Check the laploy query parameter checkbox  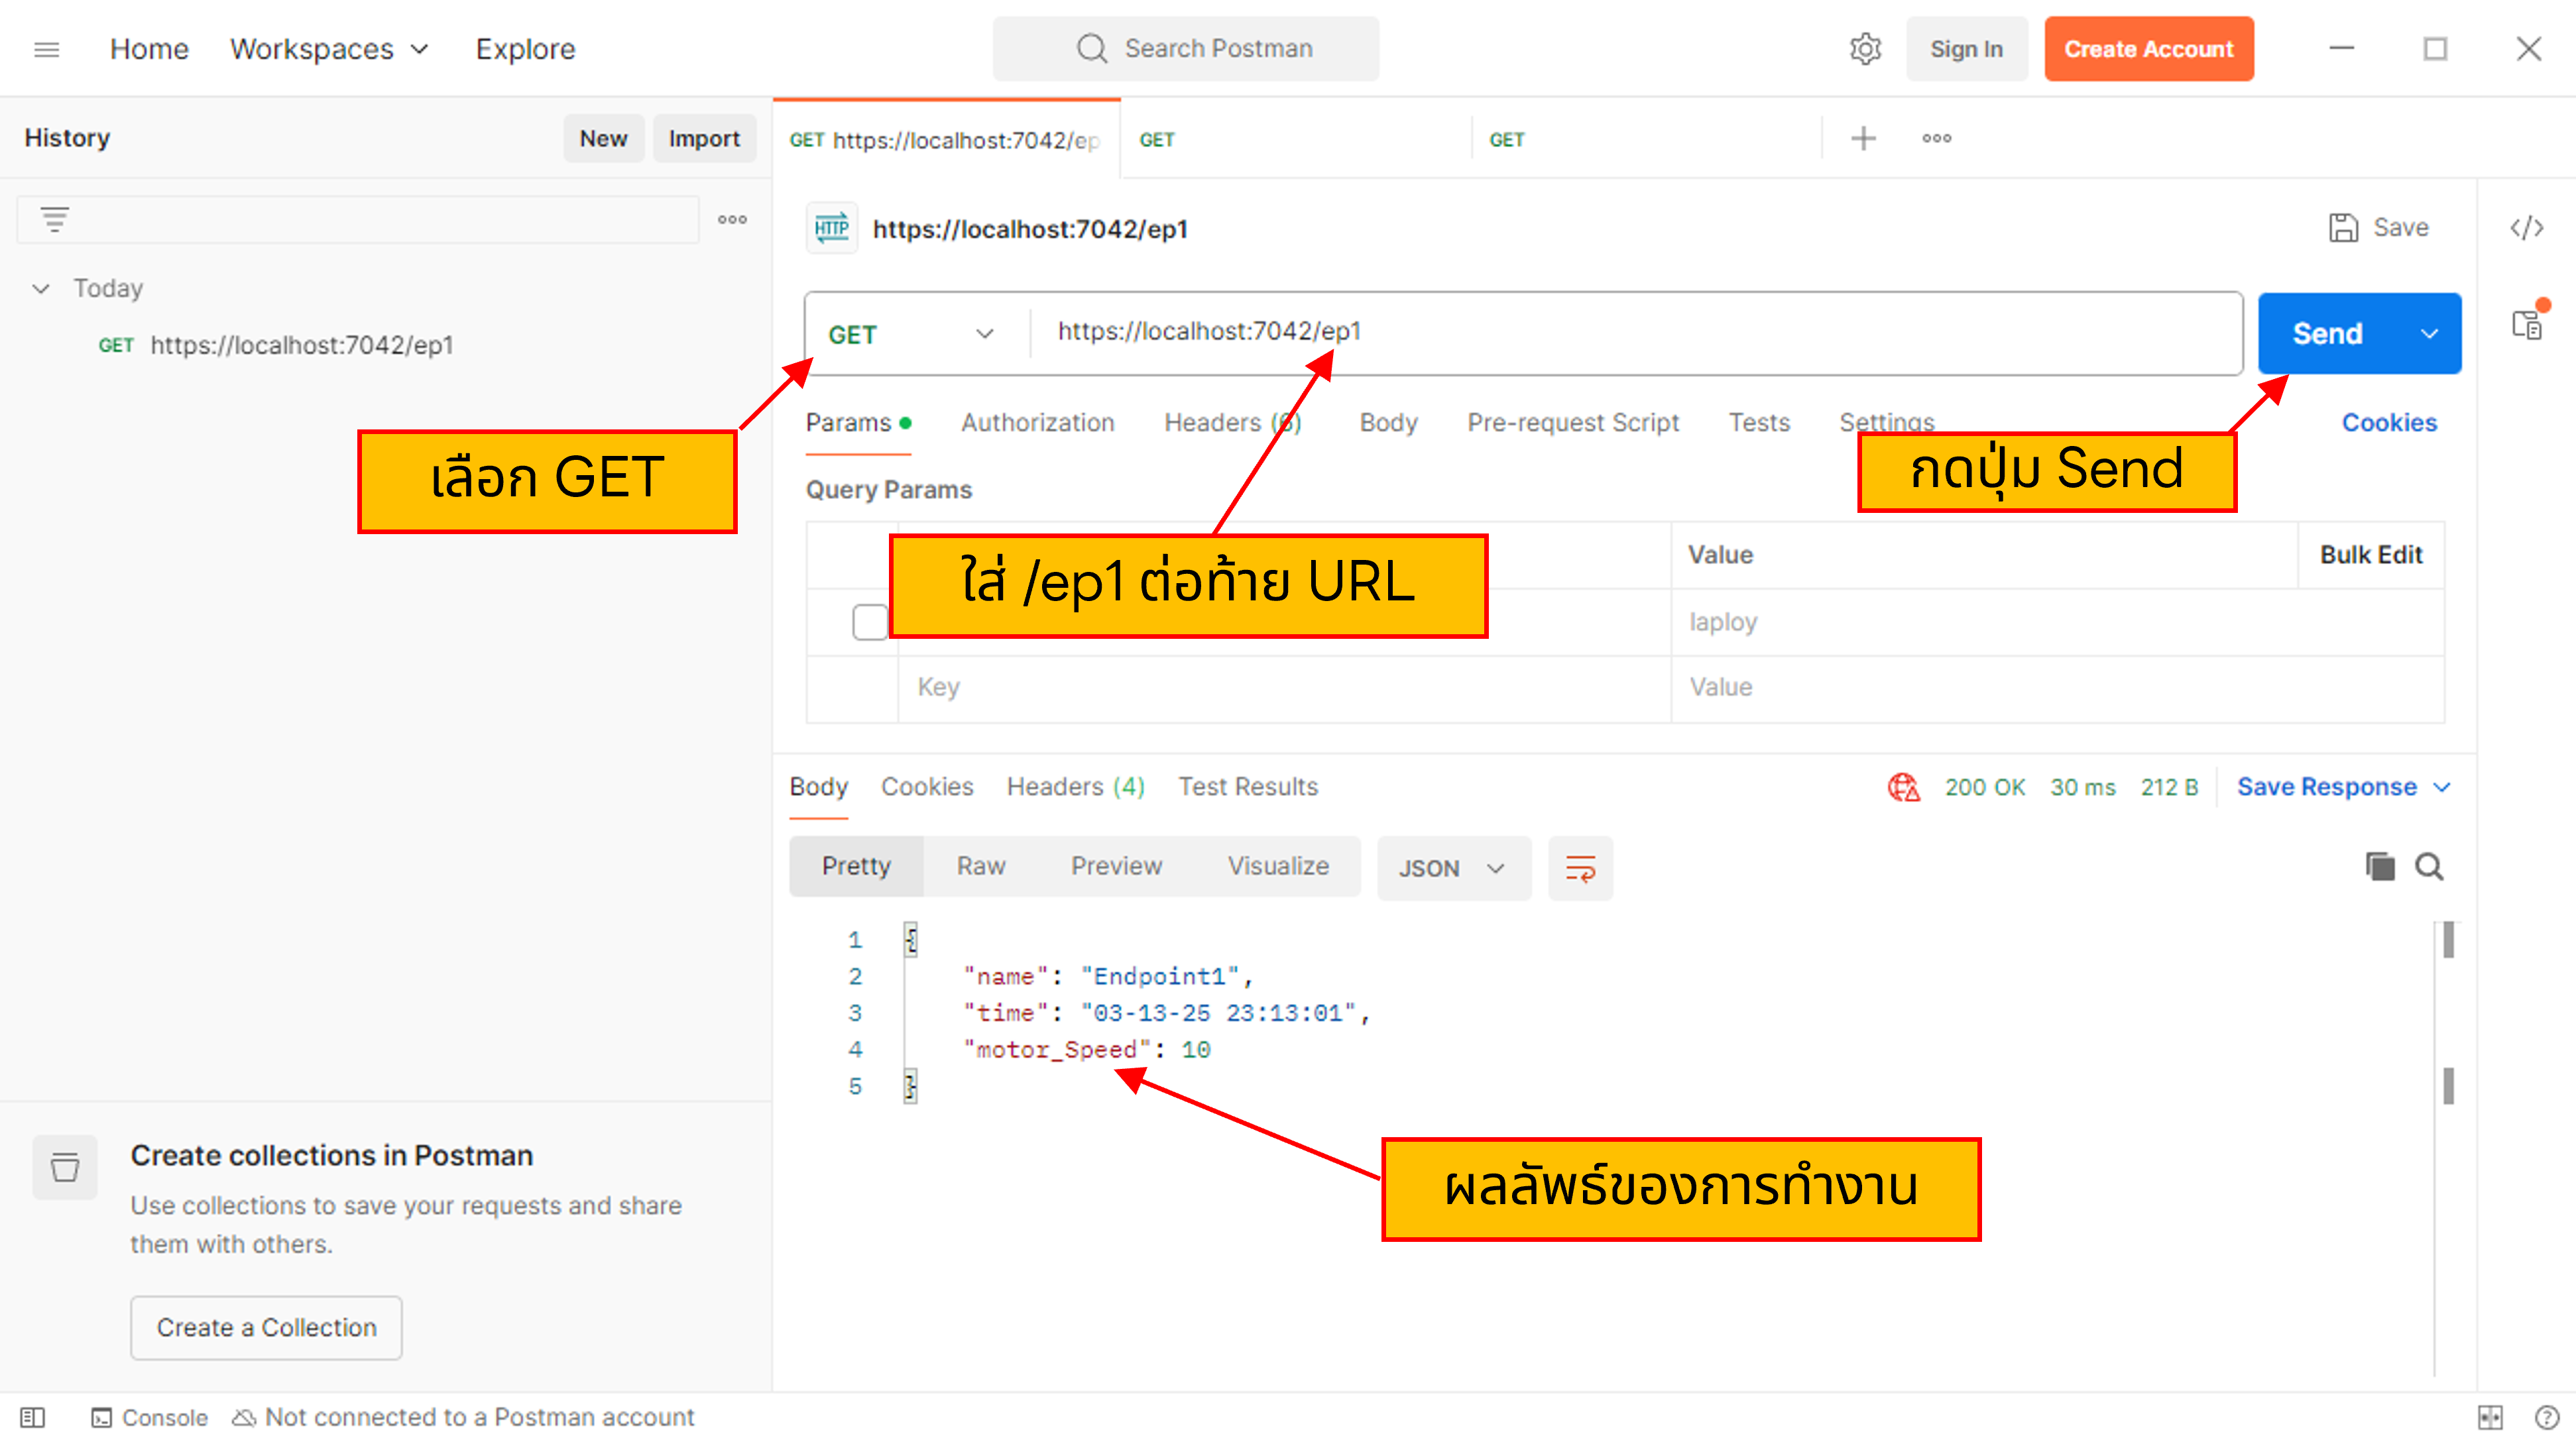(x=869, y=622)
